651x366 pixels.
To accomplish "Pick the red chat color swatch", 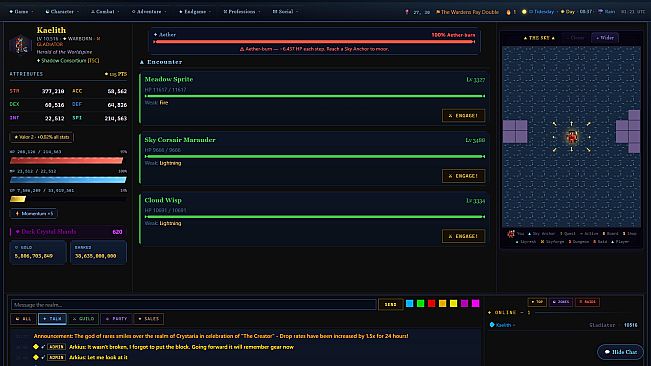I will (431, 304).
